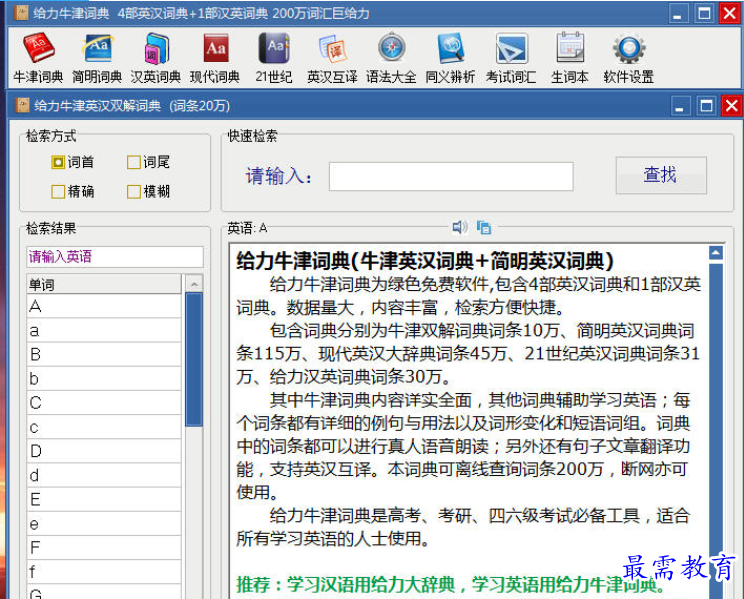Click the main window title bar app icon
Screen dimensions: 744x599
point(21,13)
